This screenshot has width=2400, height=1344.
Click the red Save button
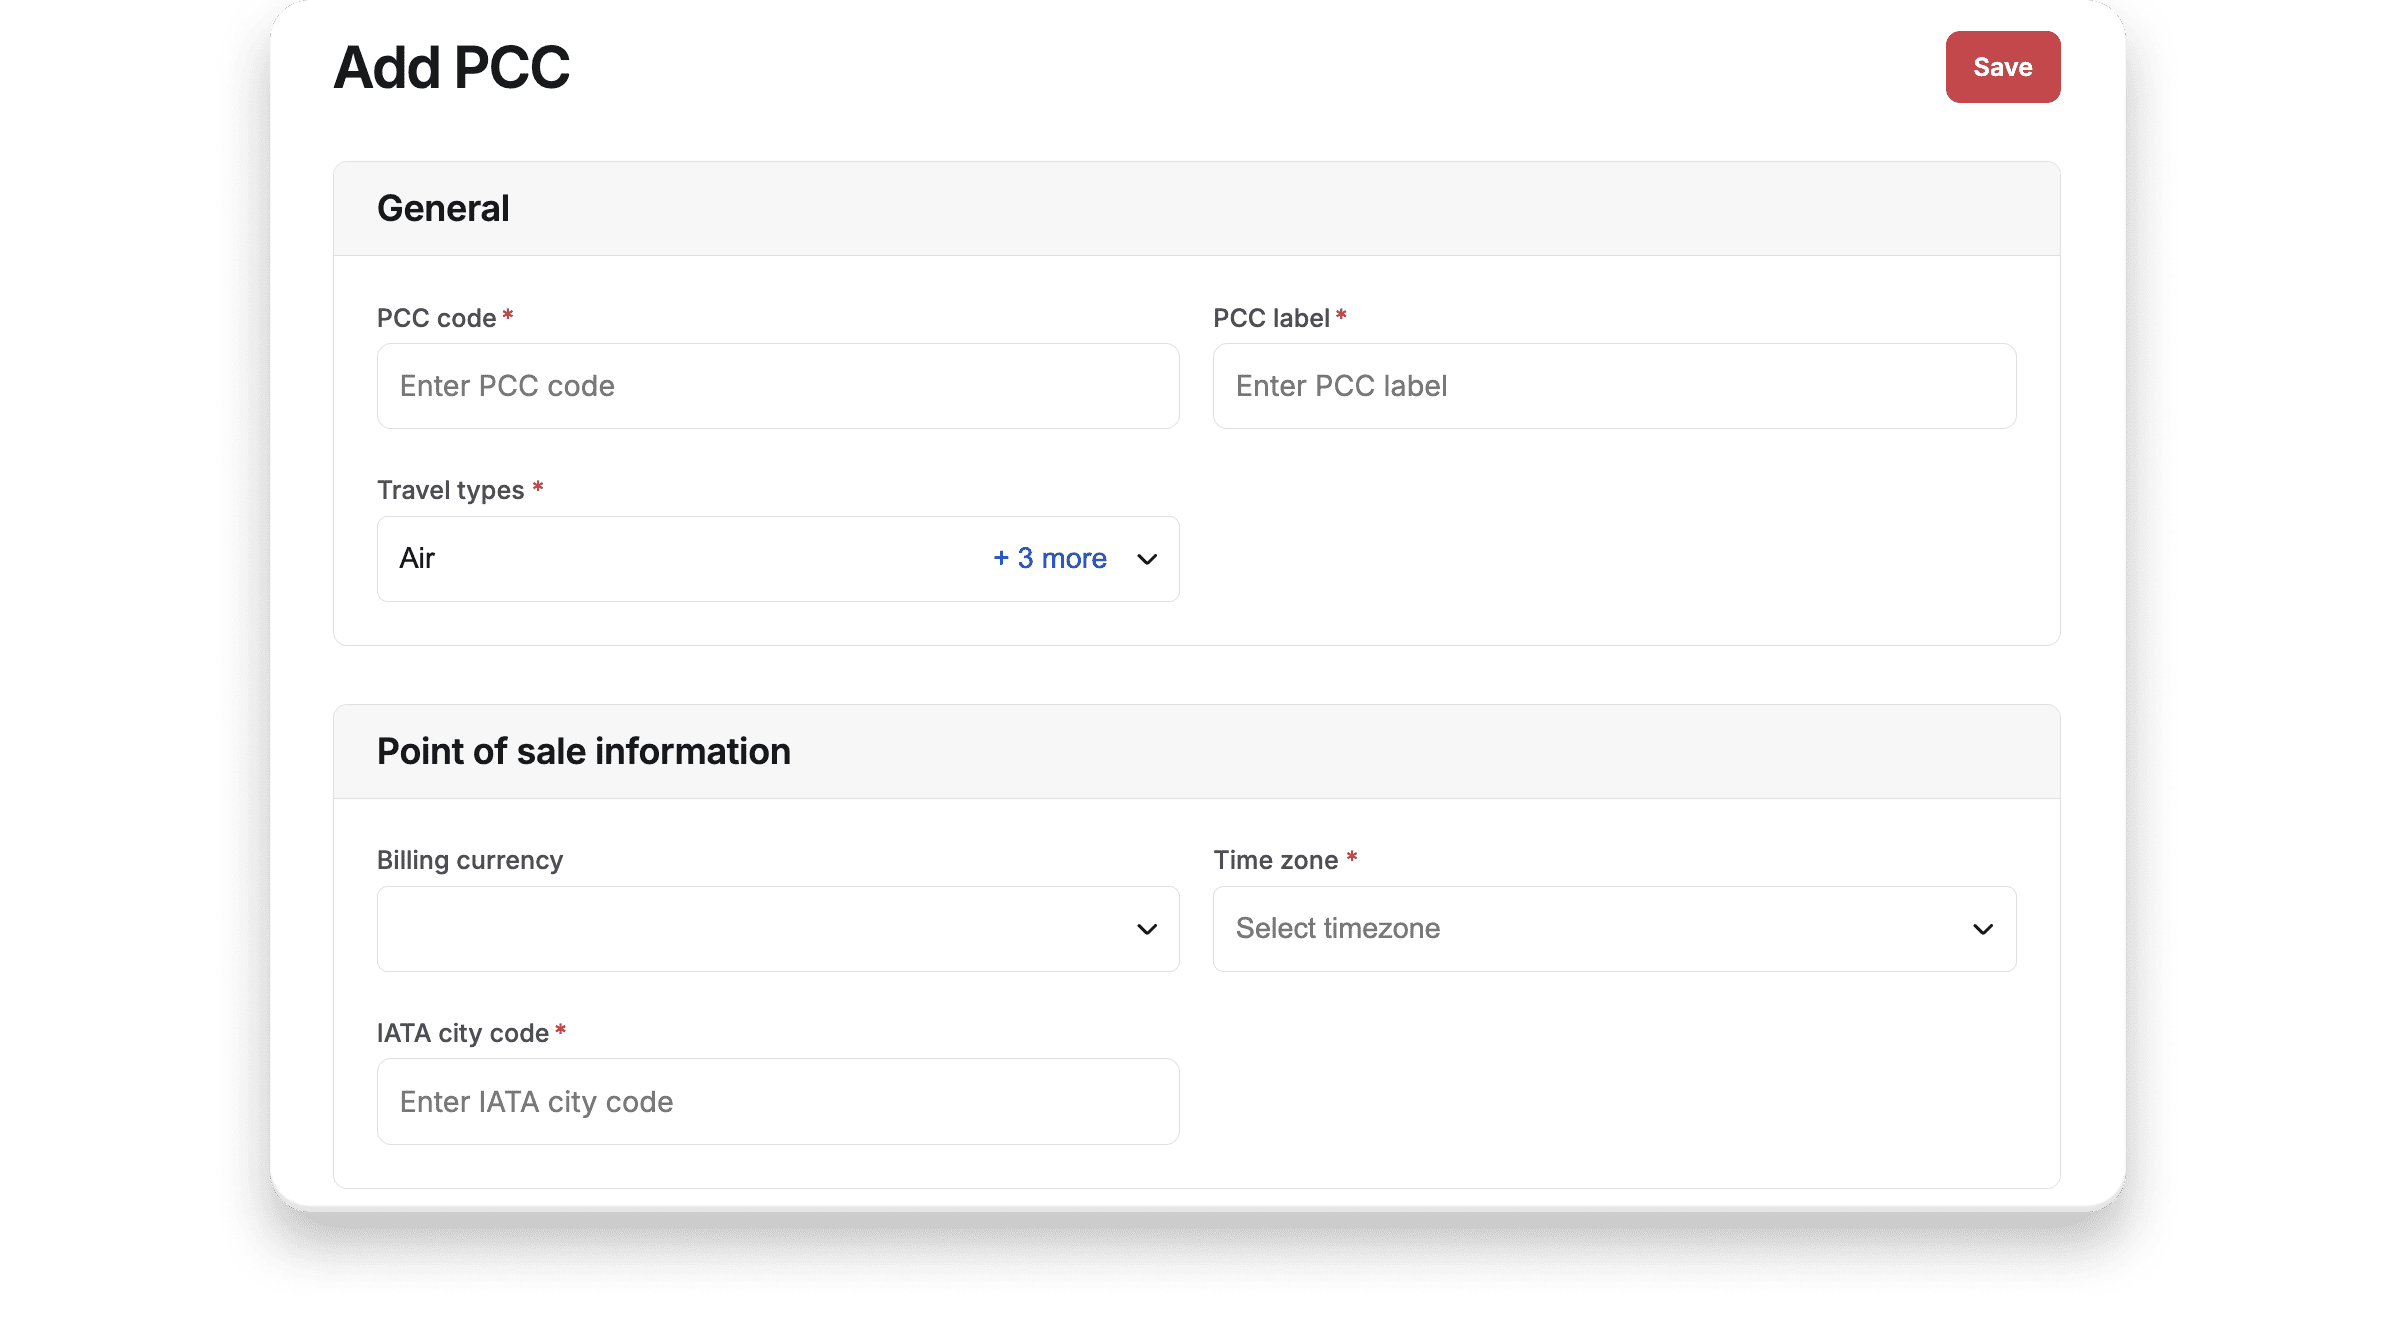(2002, 67)
